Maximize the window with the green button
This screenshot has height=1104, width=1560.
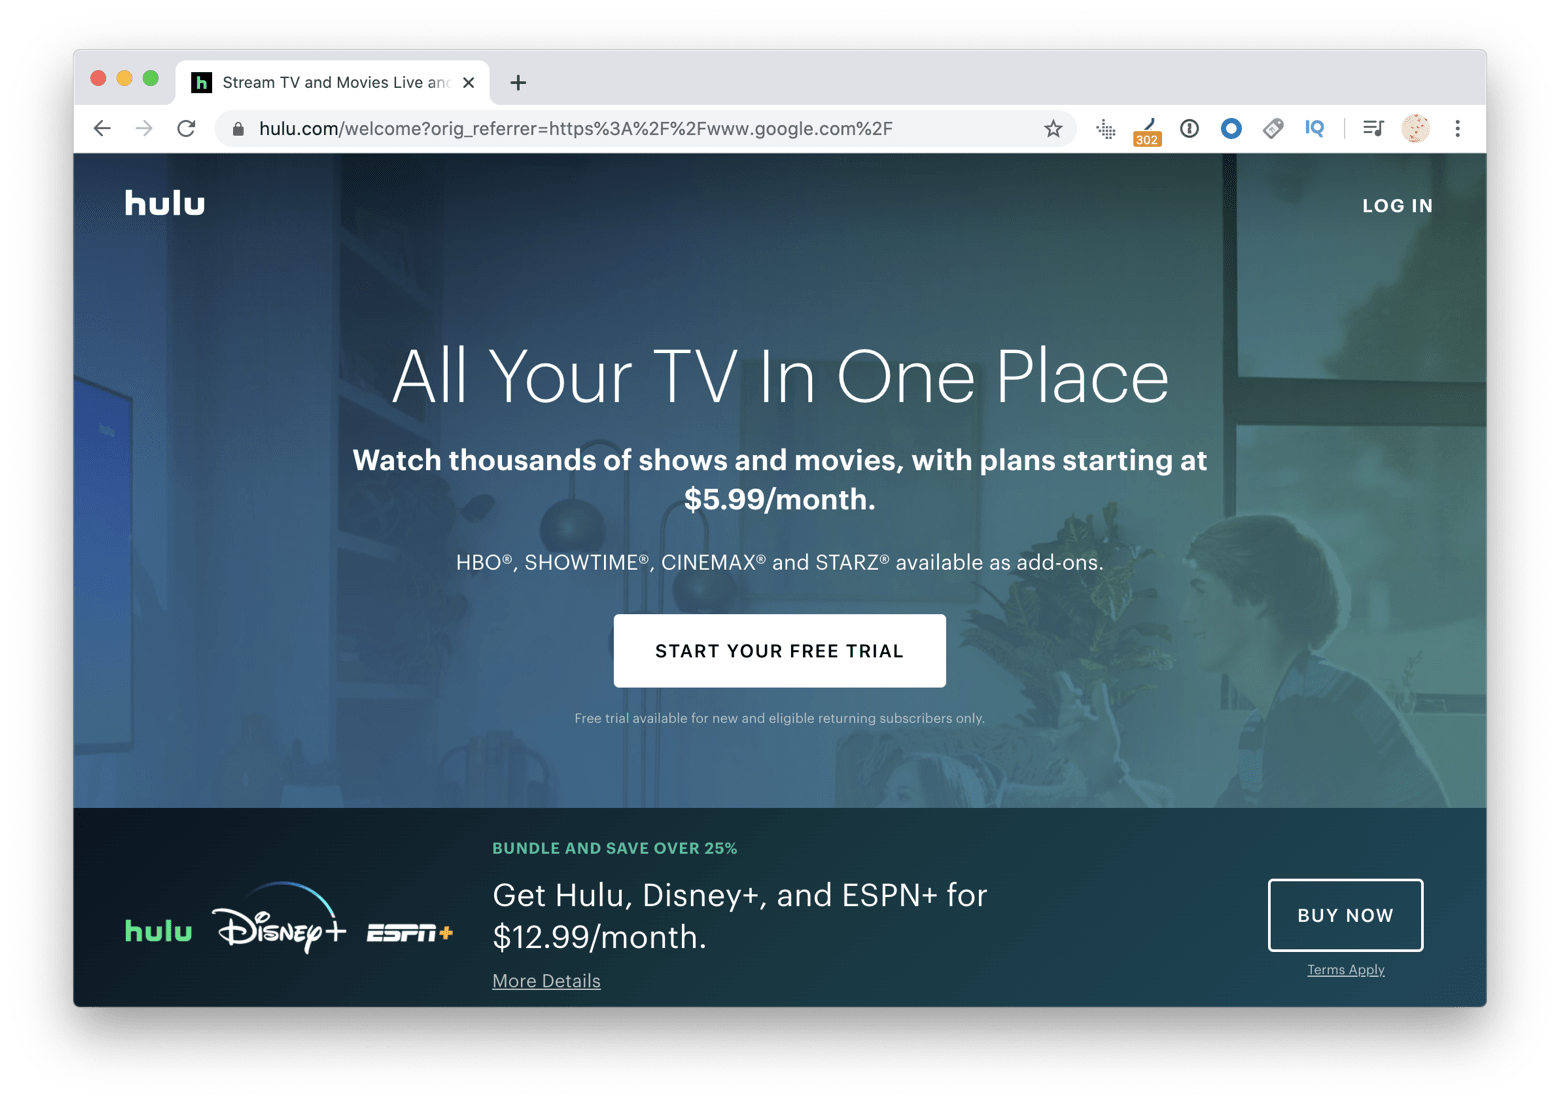pos(150,78)
